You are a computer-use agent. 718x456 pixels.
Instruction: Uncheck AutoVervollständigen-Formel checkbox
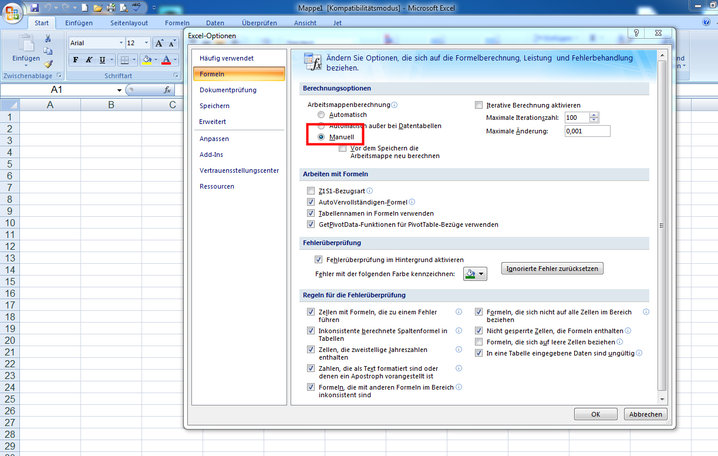coord(311,202)
